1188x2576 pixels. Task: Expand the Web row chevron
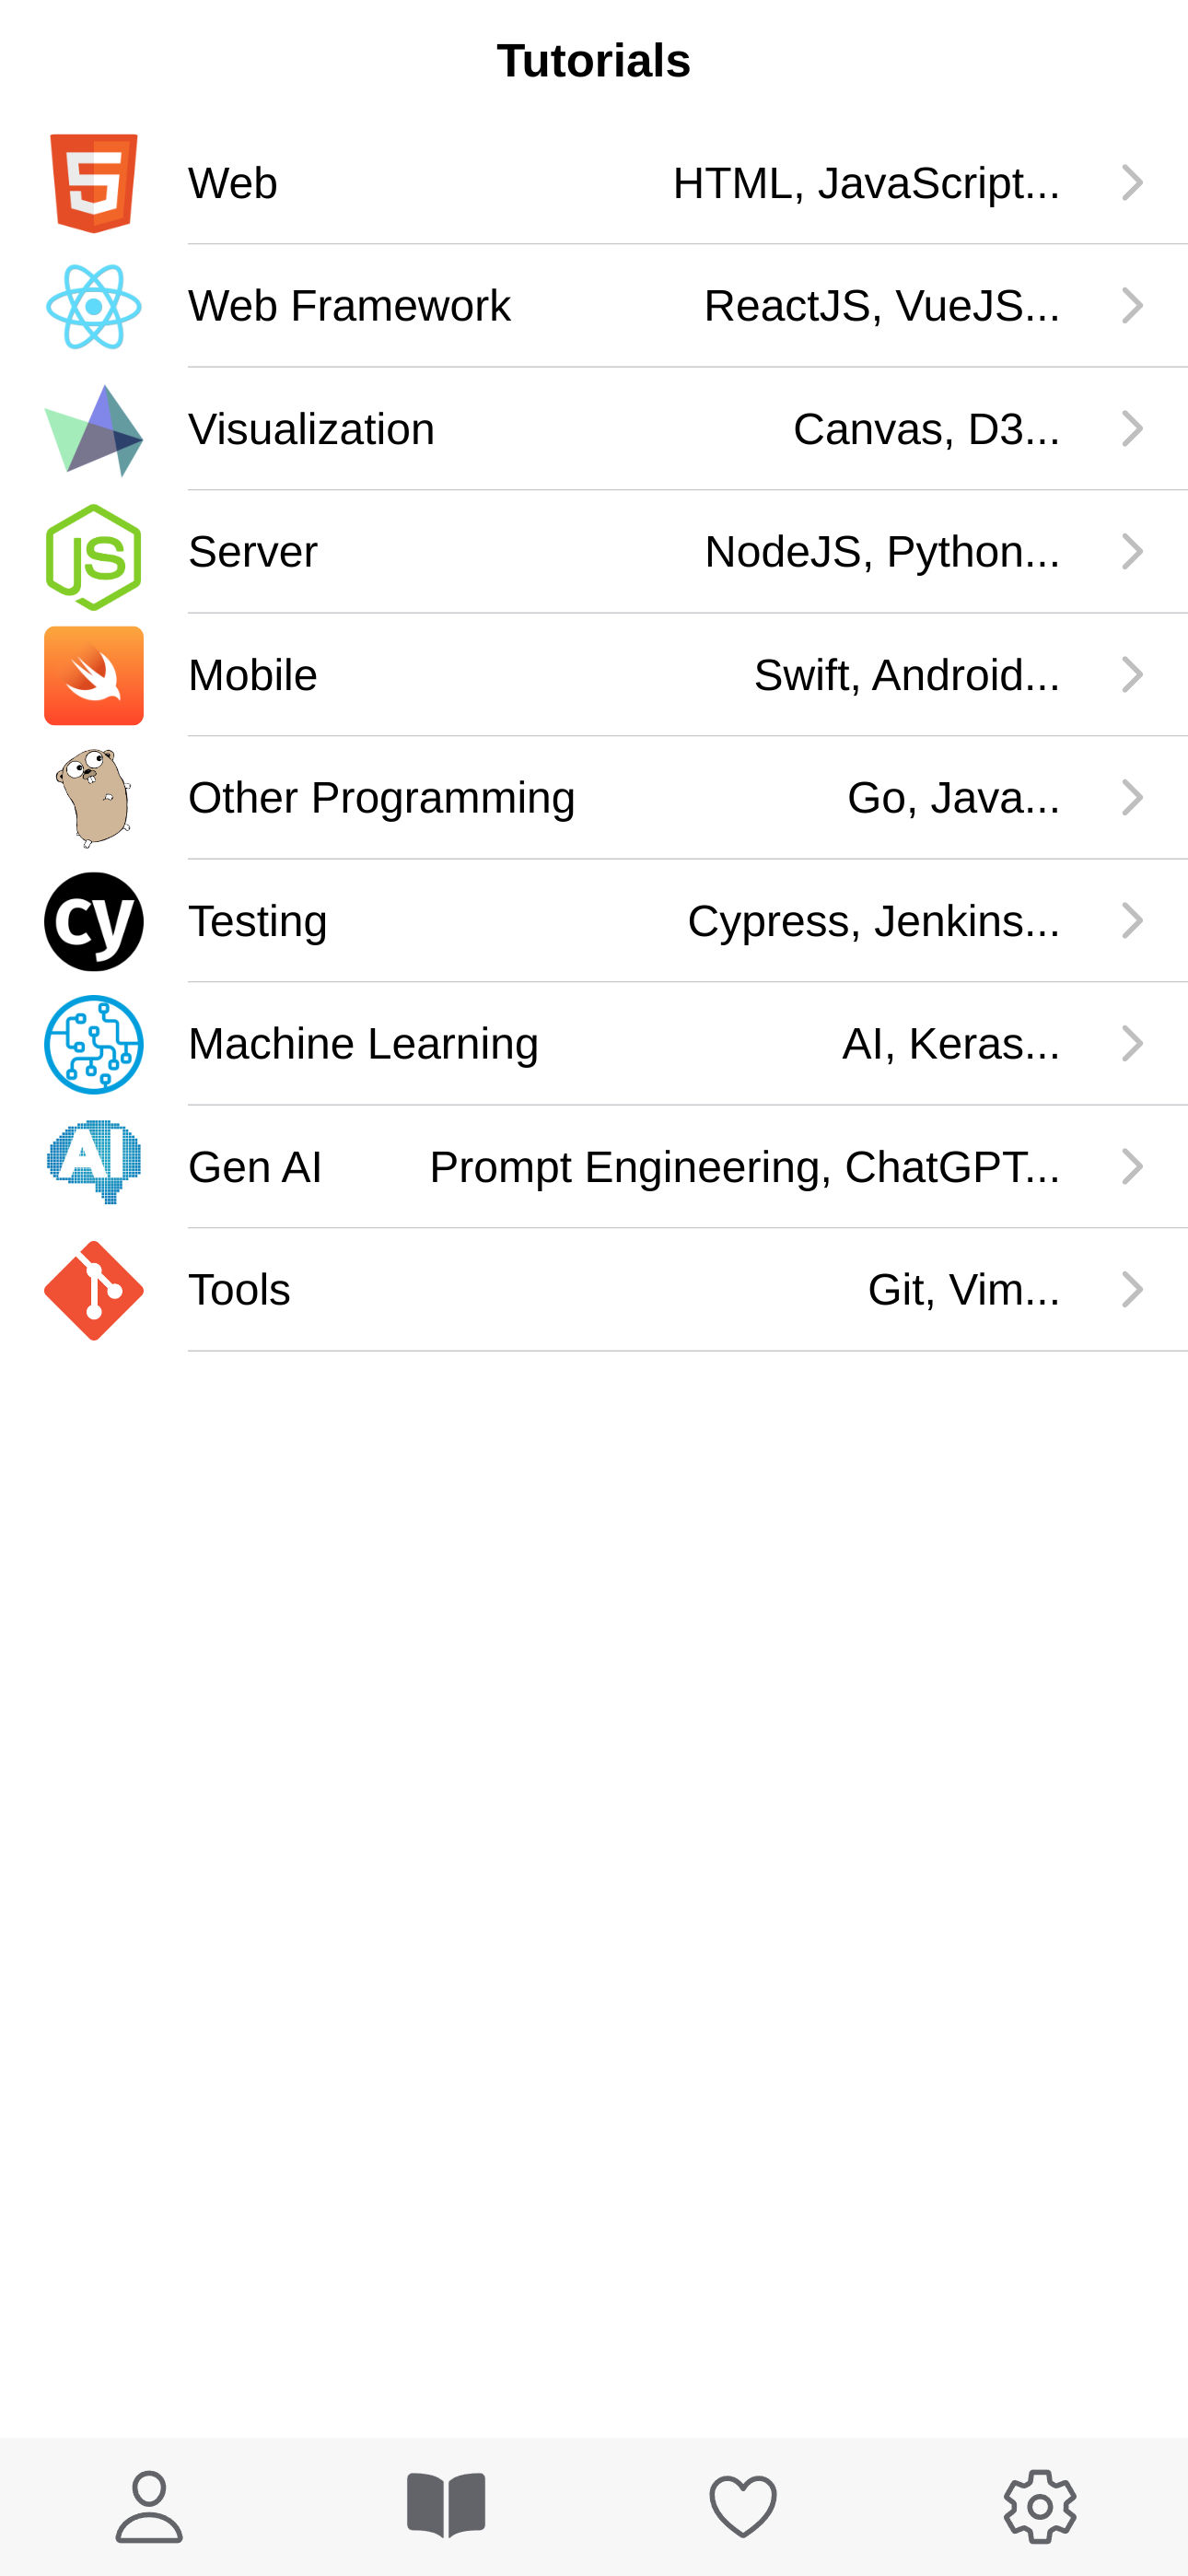pyautogui.click(x=1132, y=183)
